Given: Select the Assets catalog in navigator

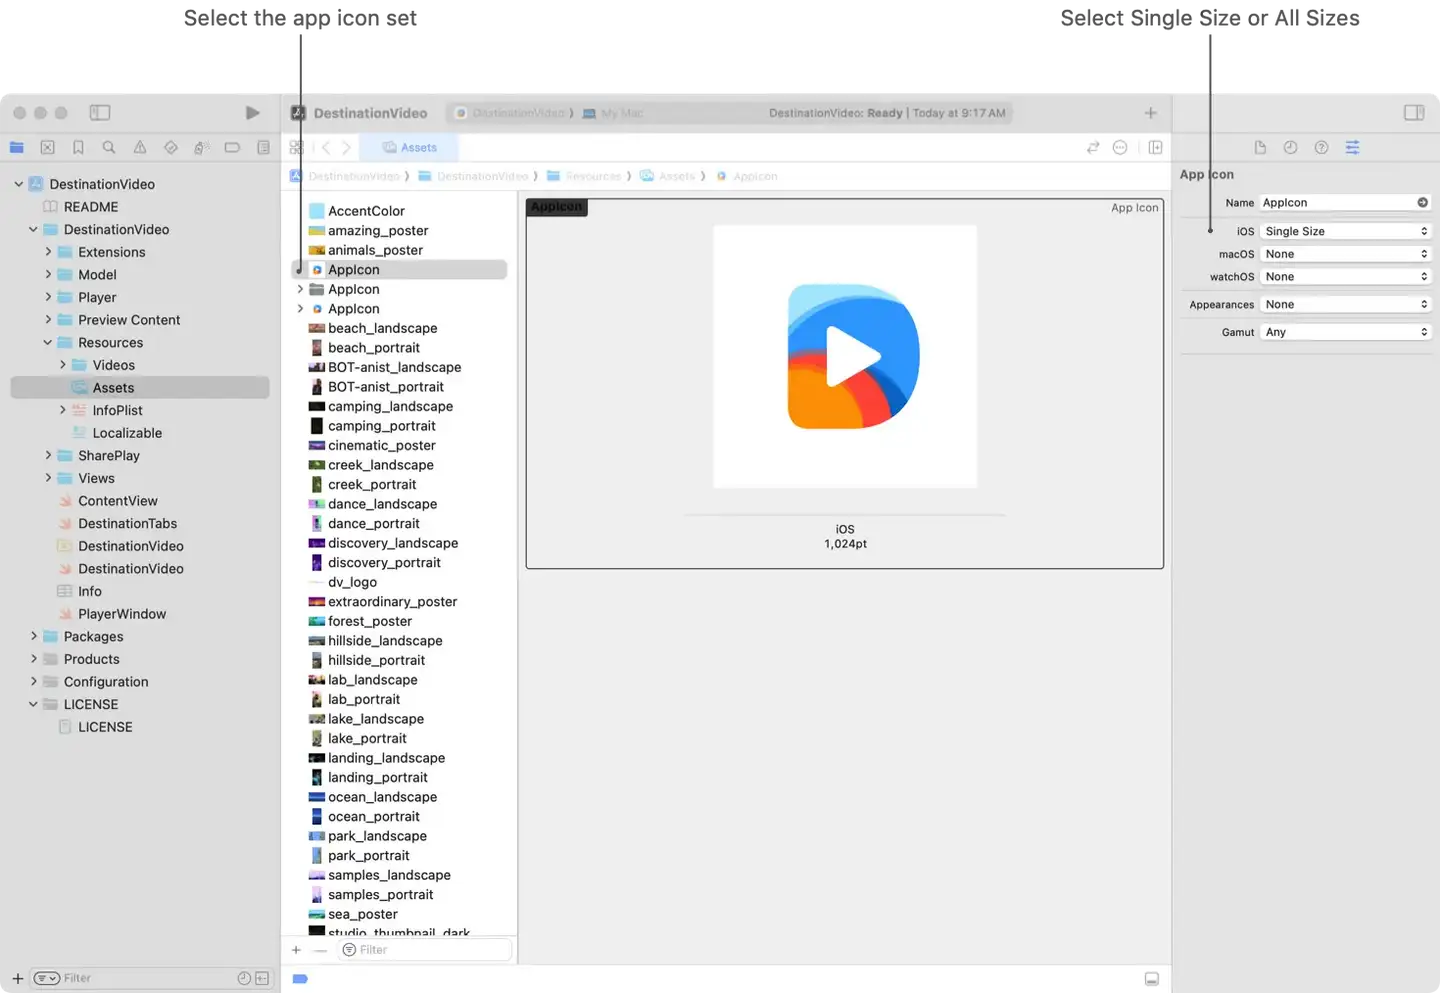Looking at the screenshot, I should [x=140, y=388].
